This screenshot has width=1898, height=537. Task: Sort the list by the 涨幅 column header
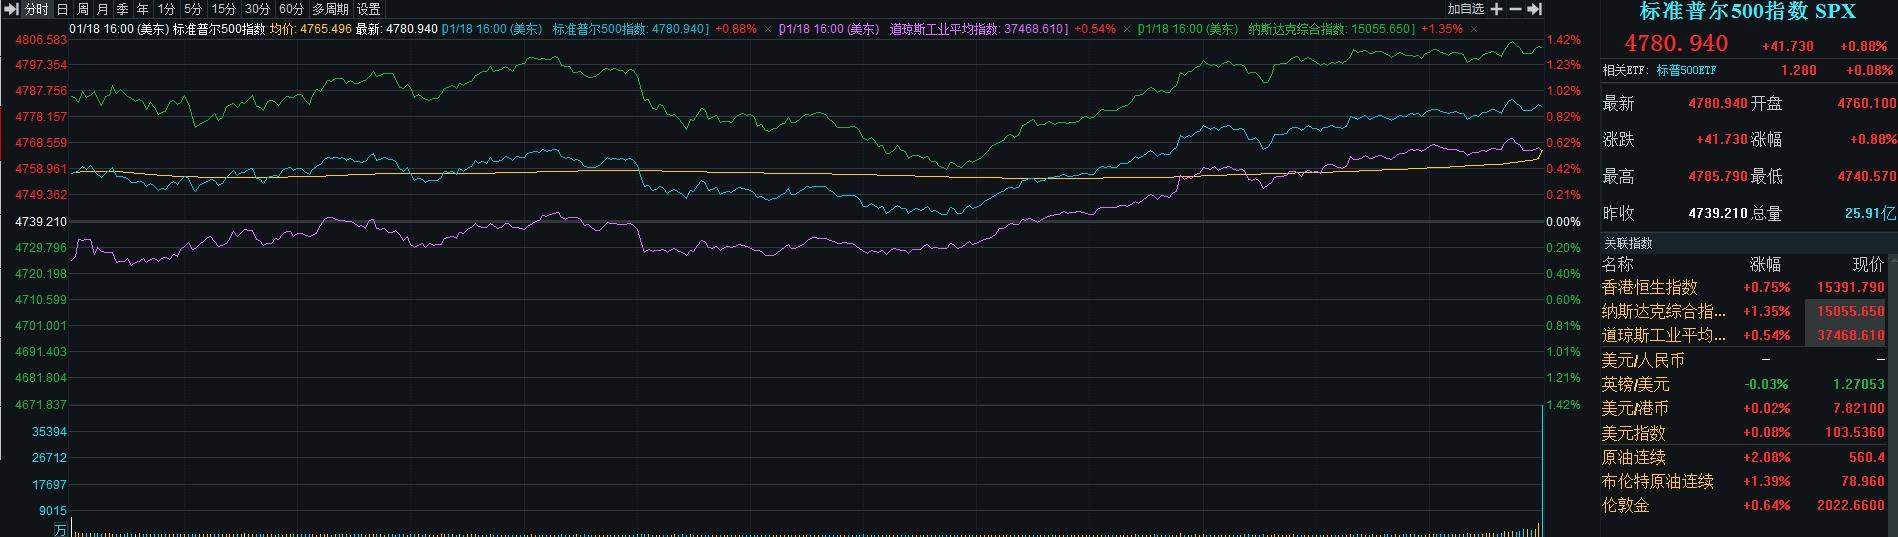point(1765,264)
